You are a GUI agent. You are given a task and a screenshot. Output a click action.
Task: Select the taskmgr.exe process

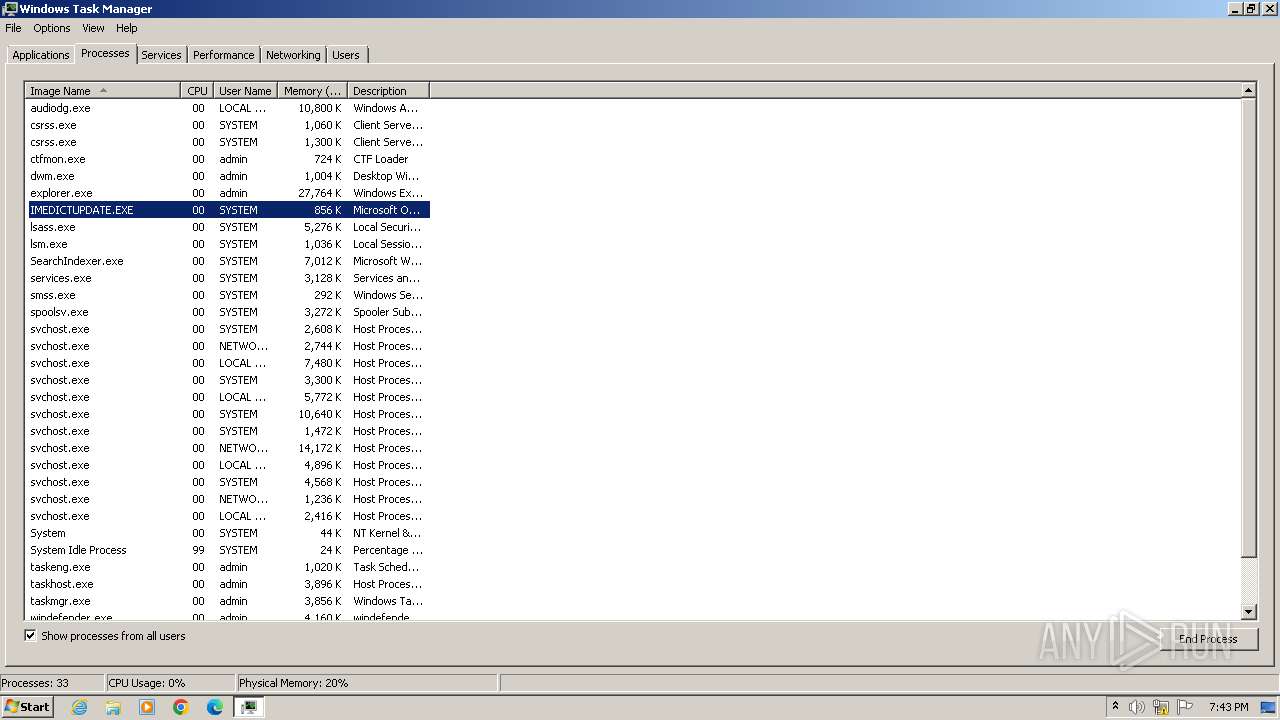tap(228, 601)
